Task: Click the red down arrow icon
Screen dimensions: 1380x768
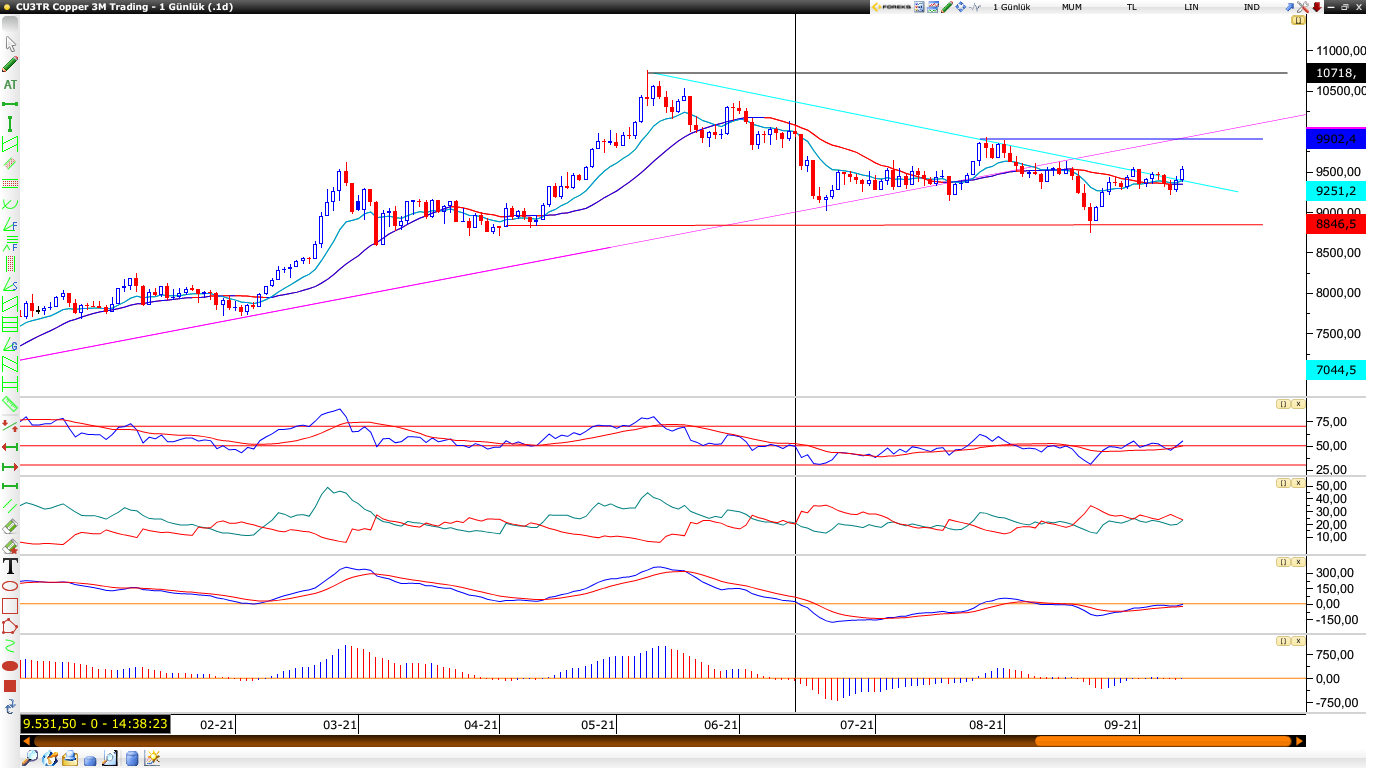Action: point(1317,7)
